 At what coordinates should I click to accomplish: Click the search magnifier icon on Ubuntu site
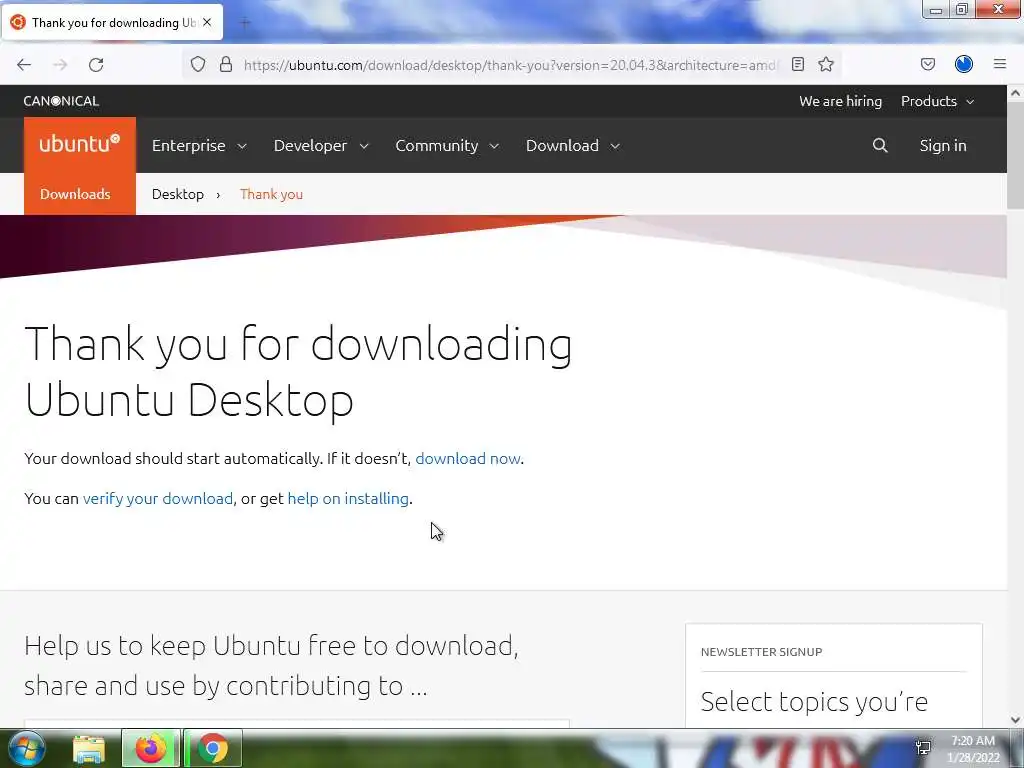click(x=880, y=146)
